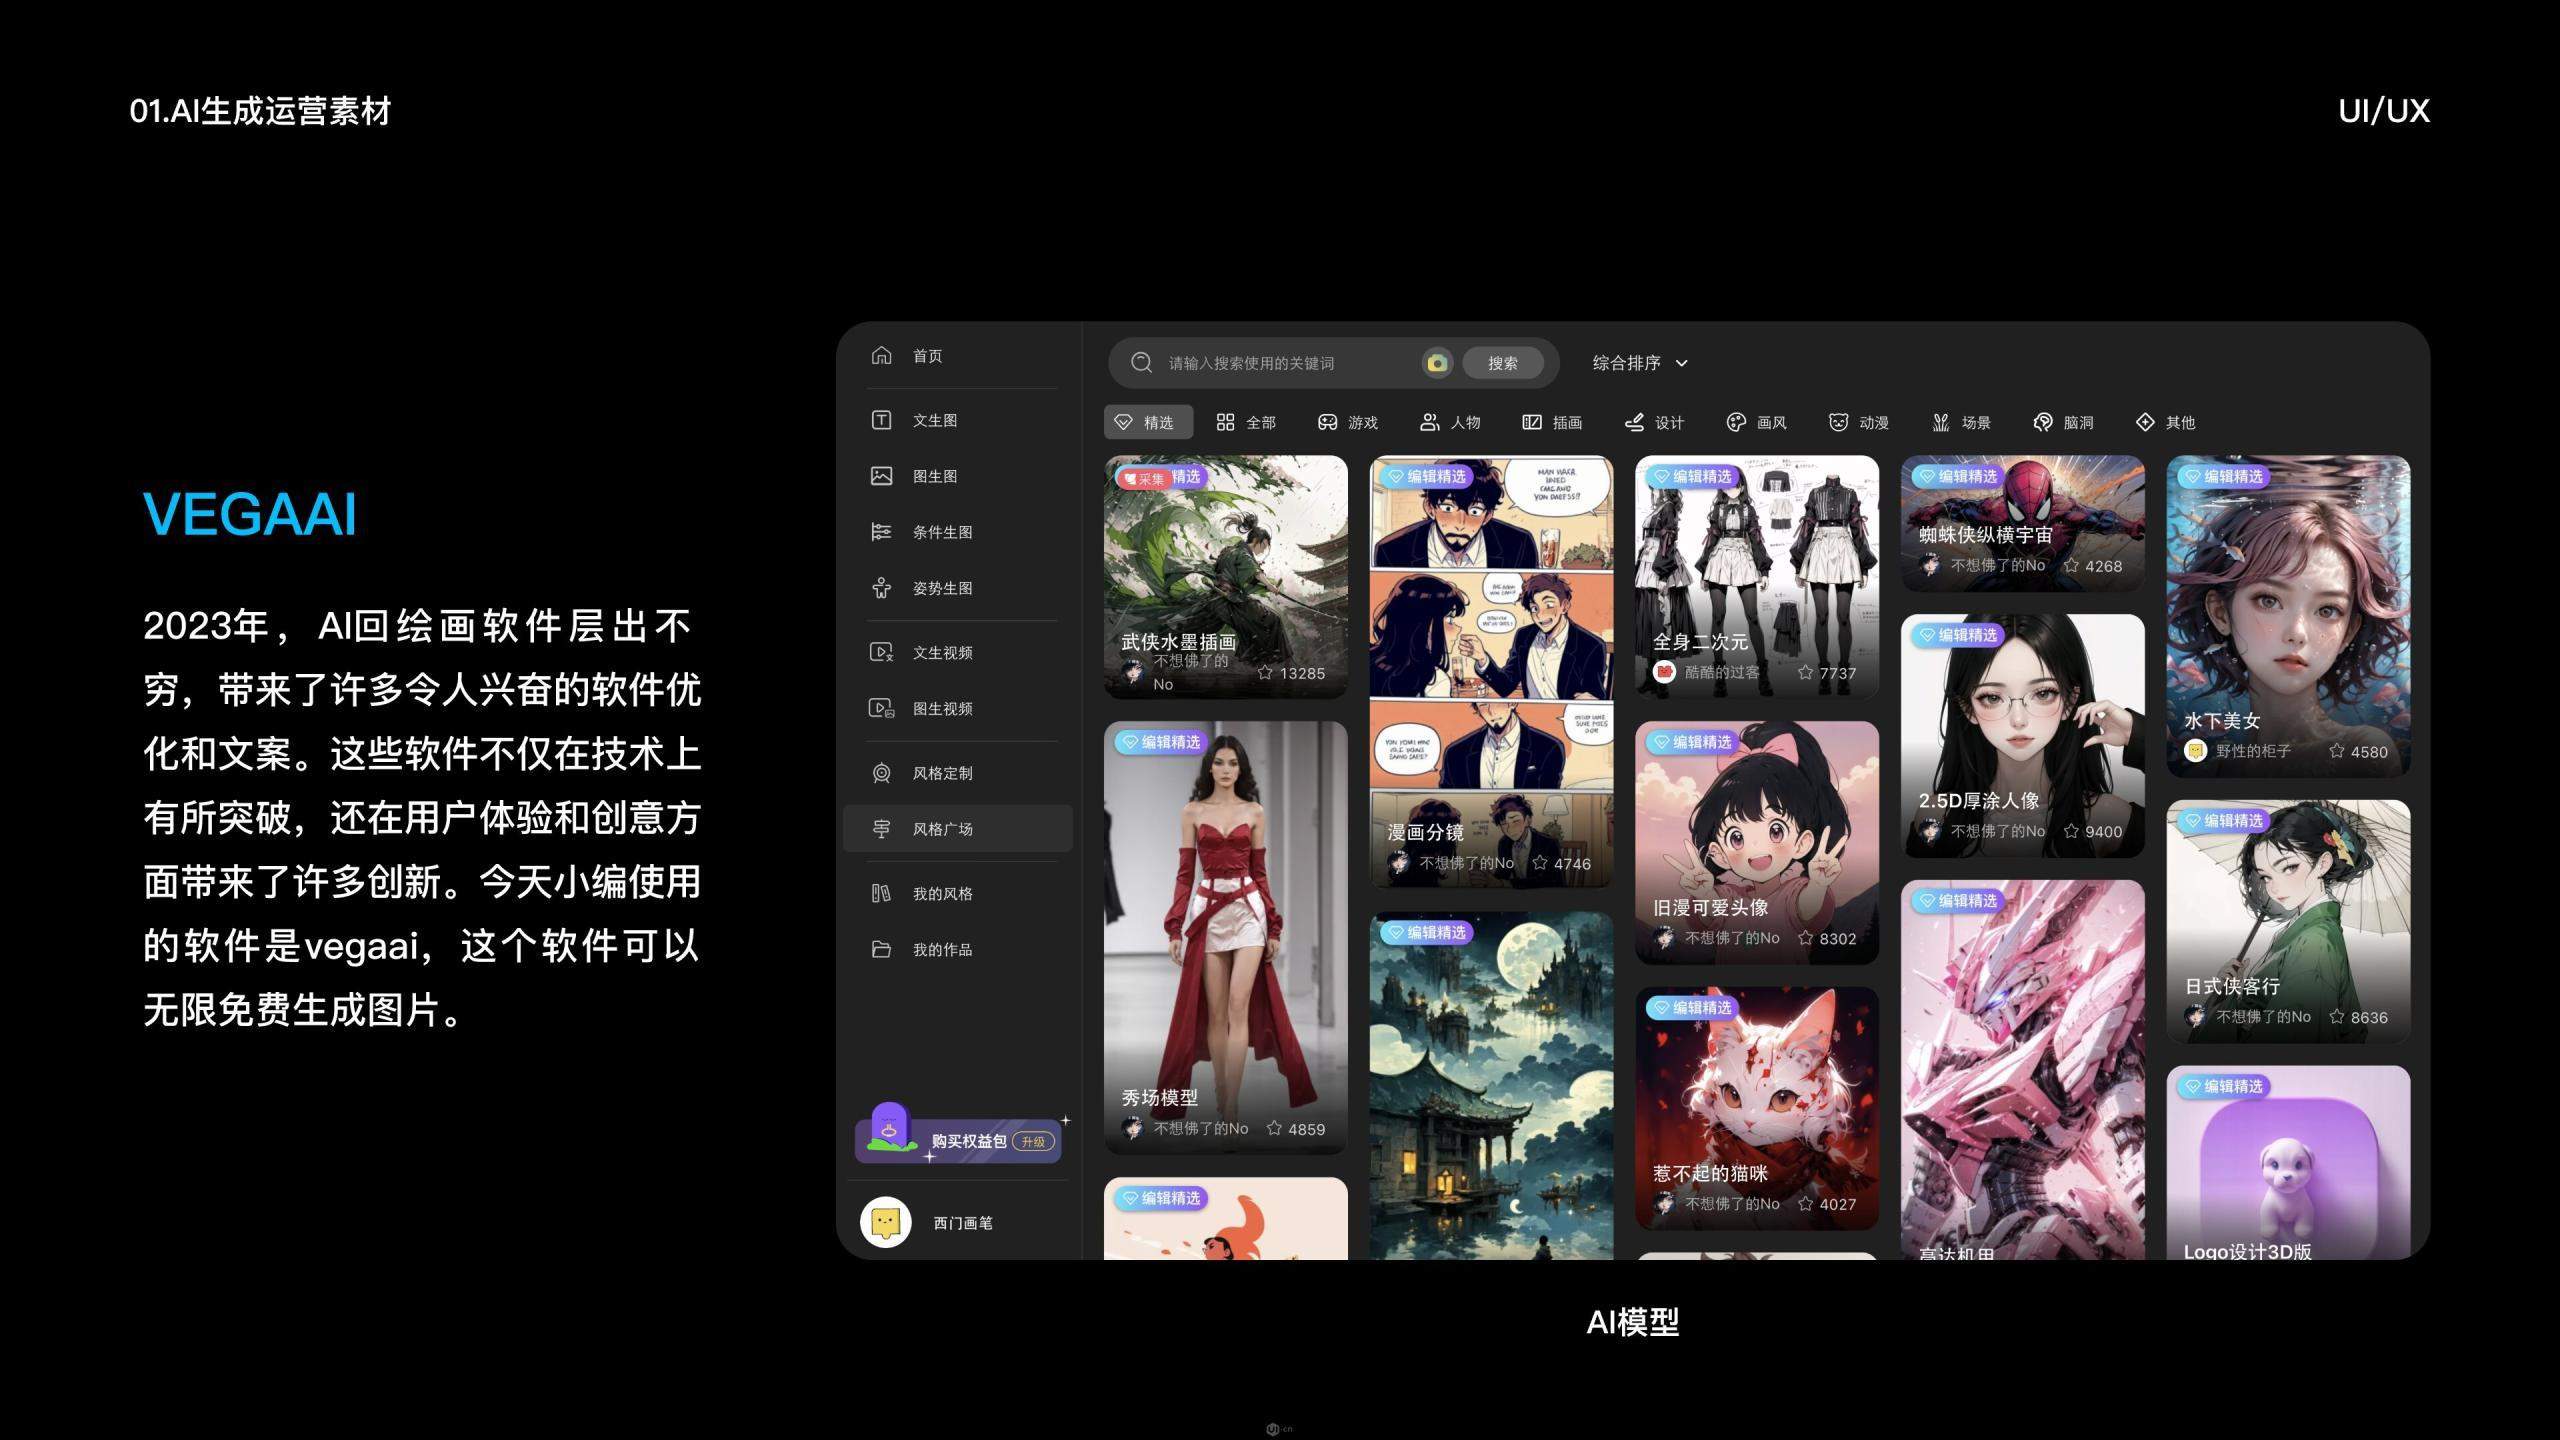Screen dimensions: 2560x1440
Task: Click the 条件生图 sidebar icon
Action: pyautogui.click(x=881, y=532)
